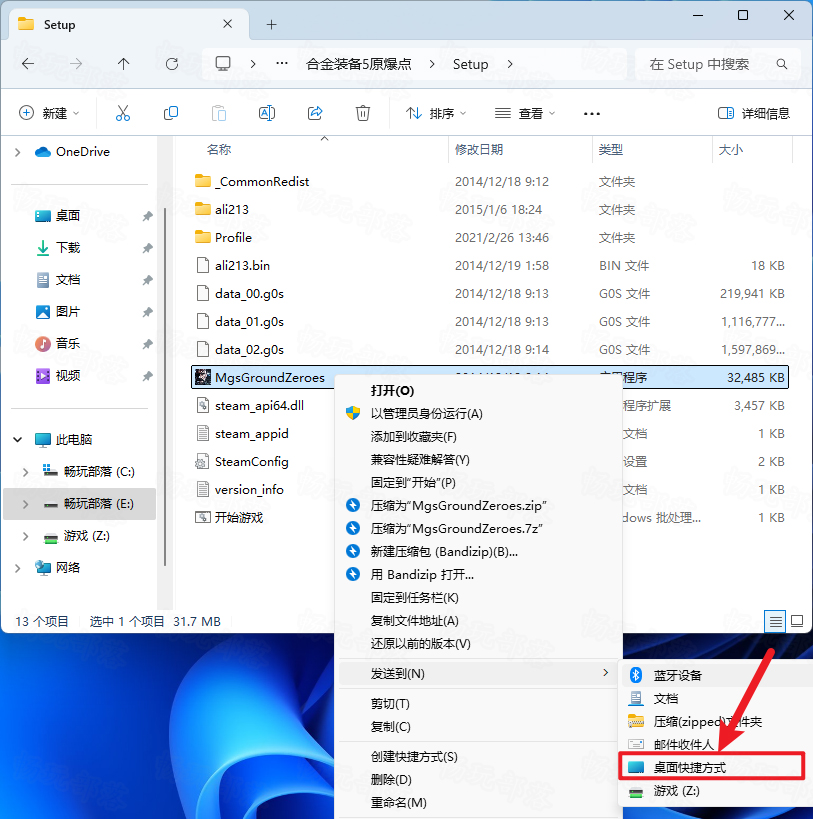Click the This PC monitor icon in address bar
Image resolution: width=813 pixels, height=819 pixels.
point(223,64)
